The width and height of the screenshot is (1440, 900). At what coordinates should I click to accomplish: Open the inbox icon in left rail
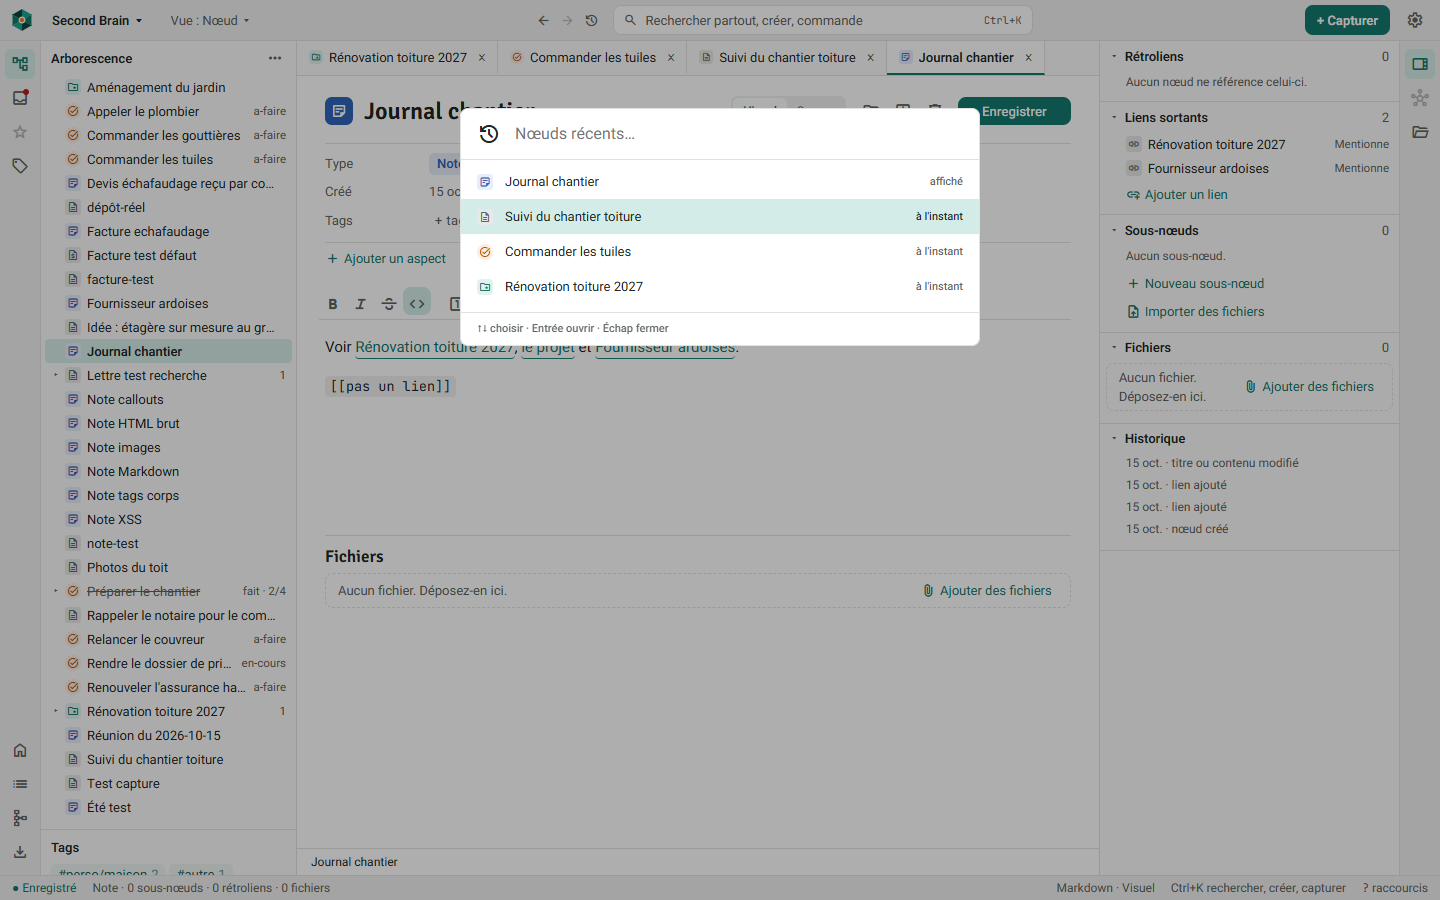click(x=20, y=98)
